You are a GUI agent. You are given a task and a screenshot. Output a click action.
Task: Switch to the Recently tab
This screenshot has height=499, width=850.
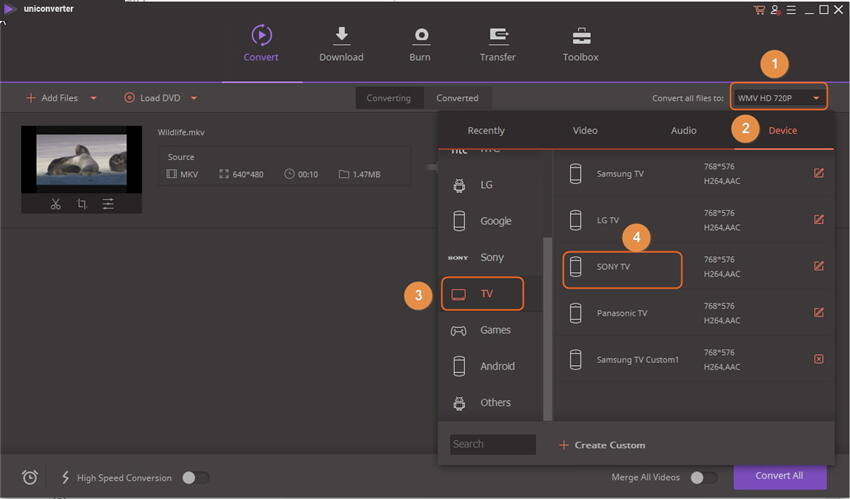[x=486, y=131]
